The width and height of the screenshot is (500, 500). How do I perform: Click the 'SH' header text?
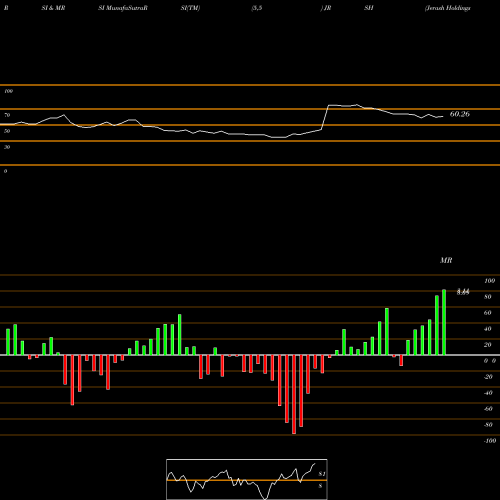pyautogui.click(x=369, y=8)
